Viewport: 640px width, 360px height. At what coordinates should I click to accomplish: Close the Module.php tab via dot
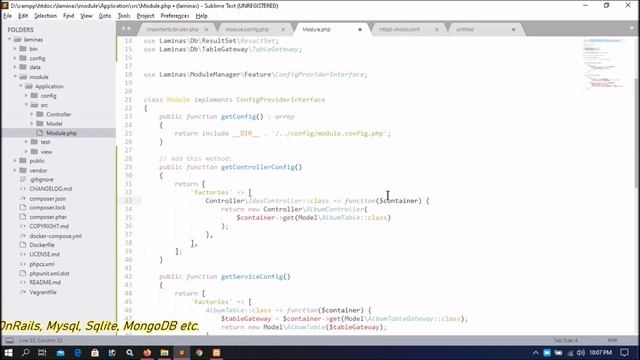tap(360, 29)
